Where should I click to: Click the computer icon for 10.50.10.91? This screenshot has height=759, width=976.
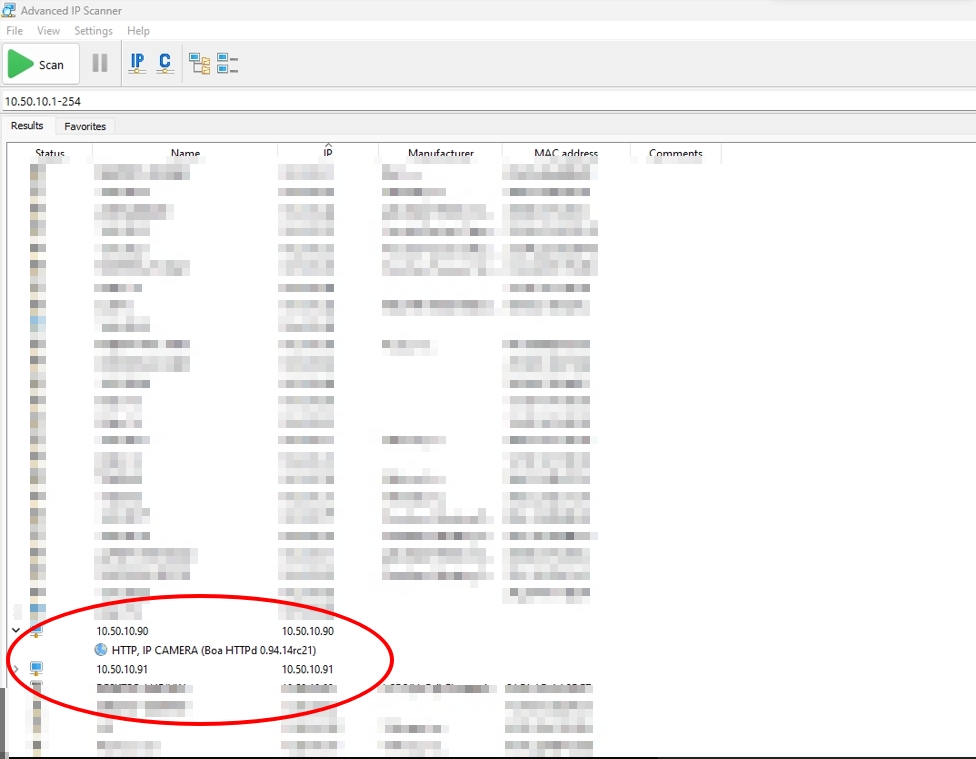tap(37, 669)
